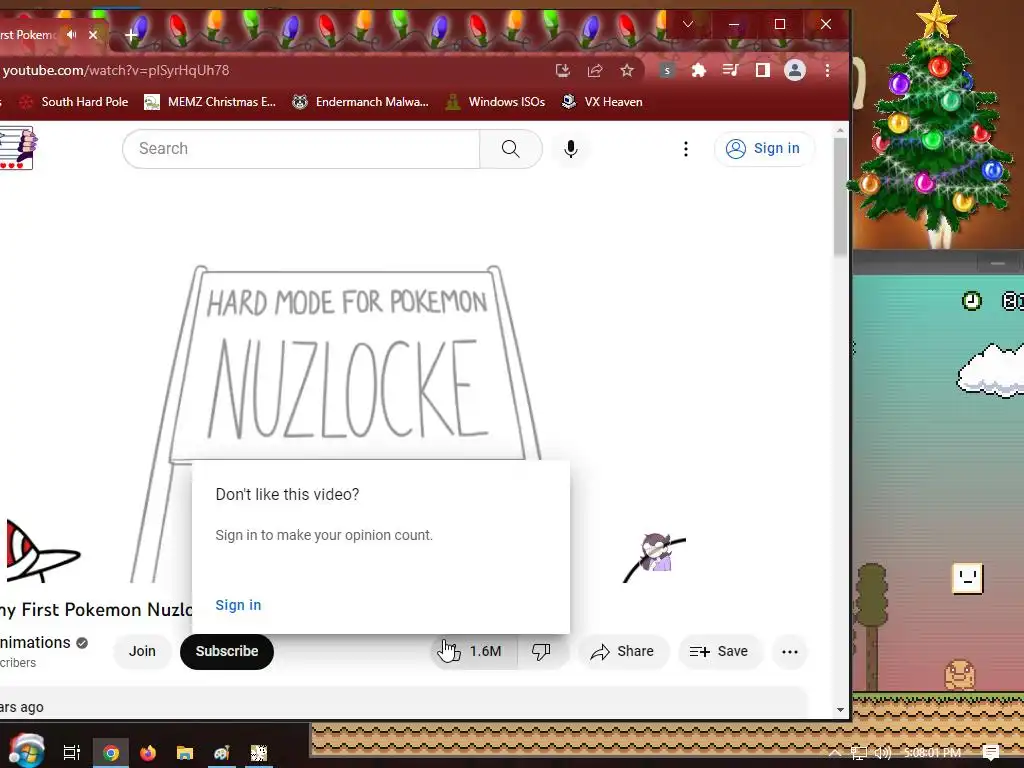1024x768 pixels.
Task: Like the video showing 1.6M
Action: point(473,652)
